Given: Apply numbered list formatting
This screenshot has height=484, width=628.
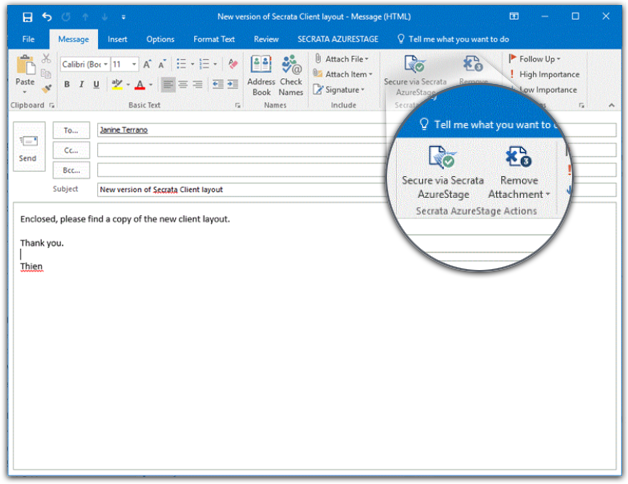Looking at the screenshot, I should 204,64.
